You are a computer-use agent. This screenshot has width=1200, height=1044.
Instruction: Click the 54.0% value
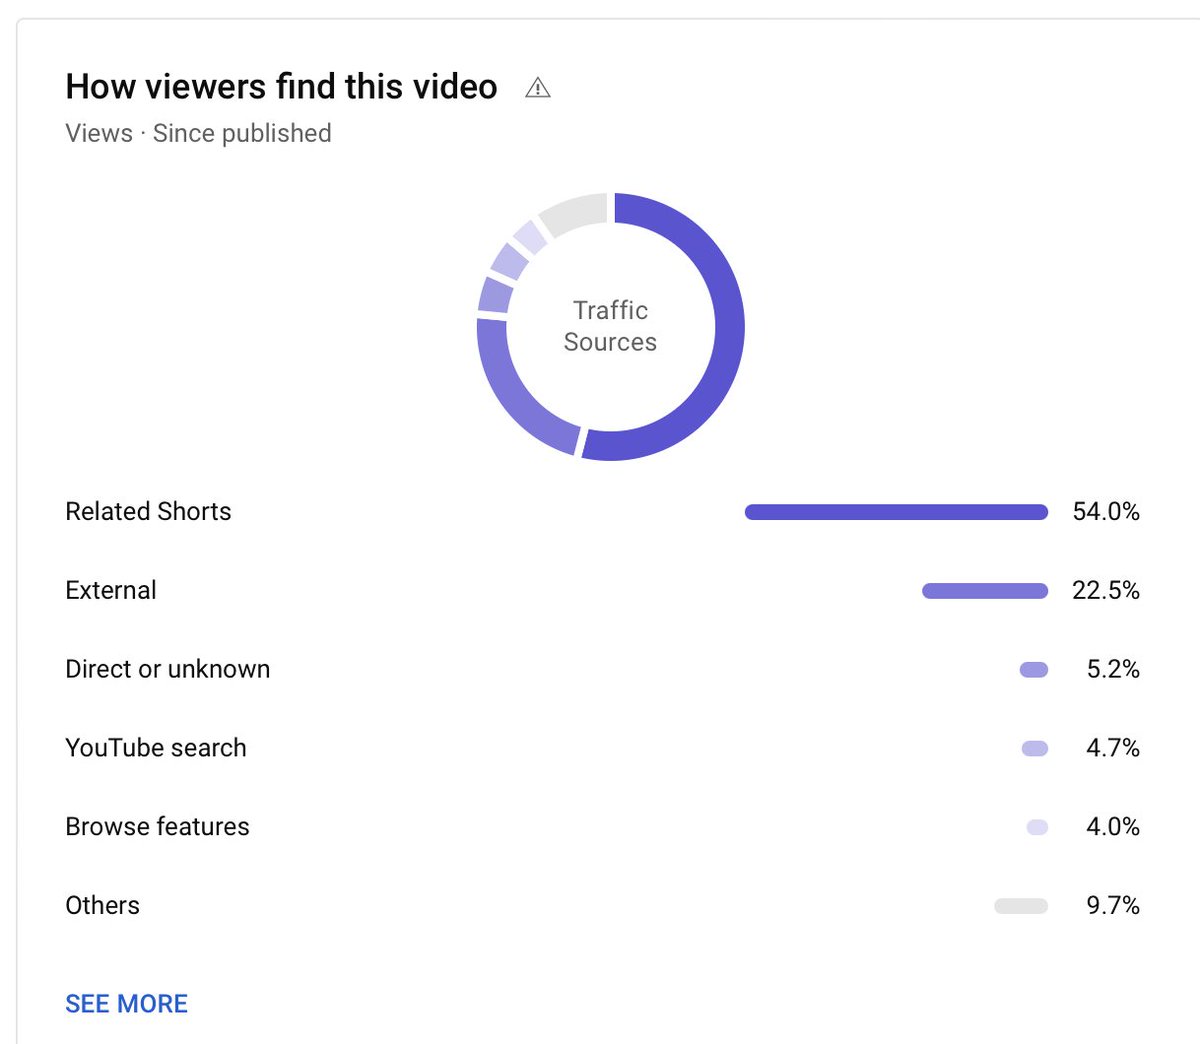[1106, 511]
